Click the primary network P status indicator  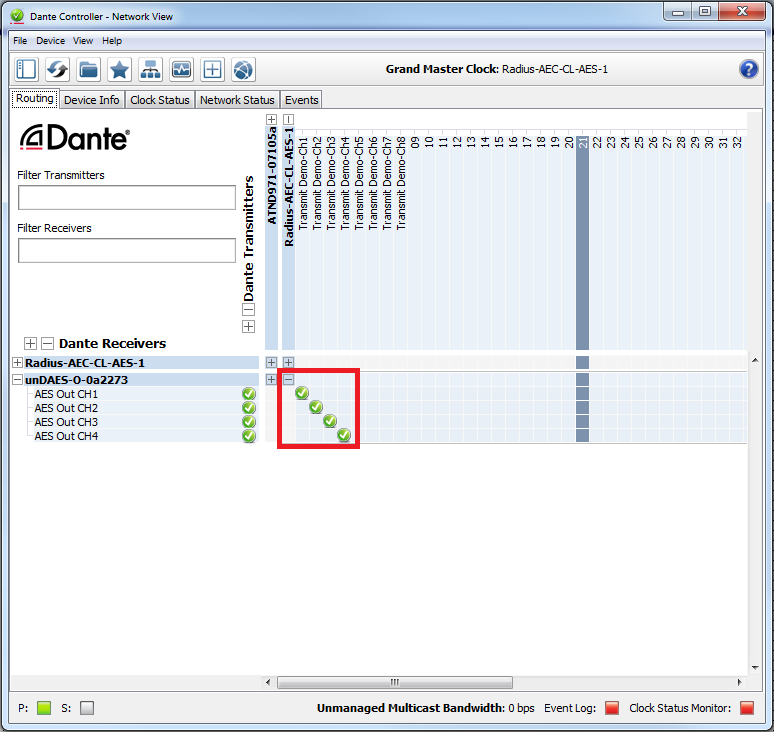tap(44, 708)
